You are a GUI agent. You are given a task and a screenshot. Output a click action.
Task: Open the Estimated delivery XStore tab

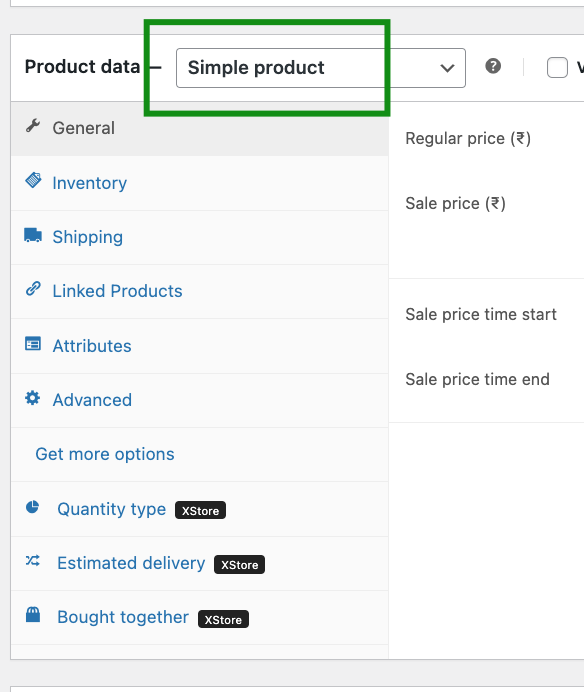(x=200, y=564)
